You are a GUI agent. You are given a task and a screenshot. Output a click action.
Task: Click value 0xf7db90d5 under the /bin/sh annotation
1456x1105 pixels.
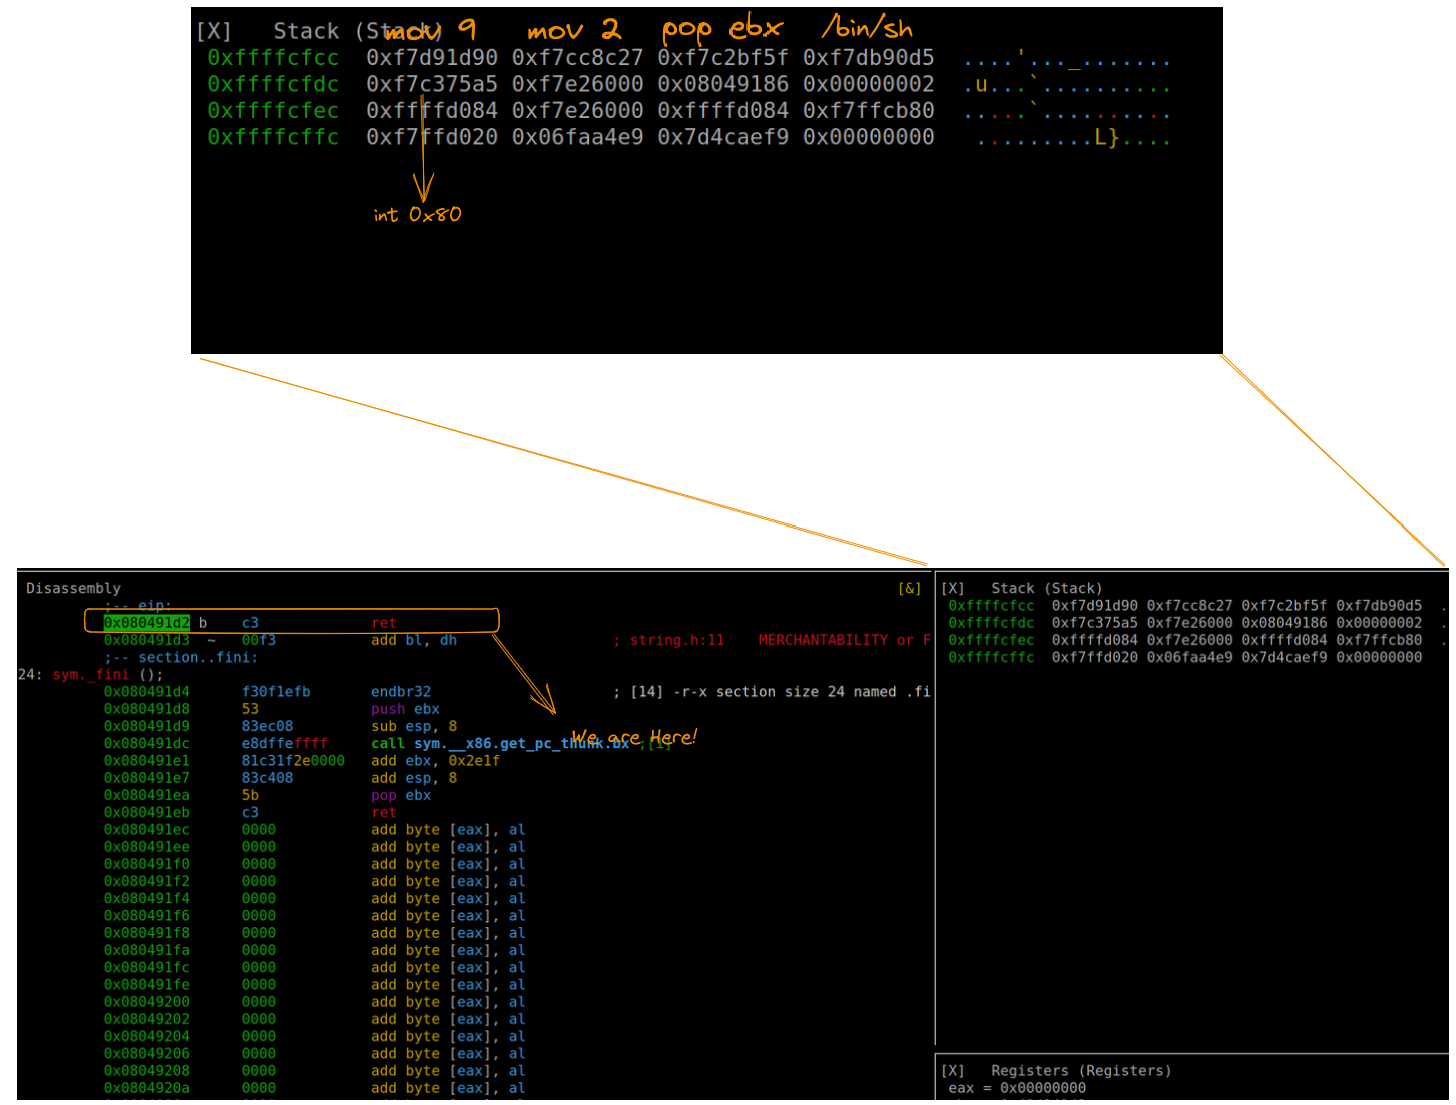pyautogui.click(x=868, y=58)
